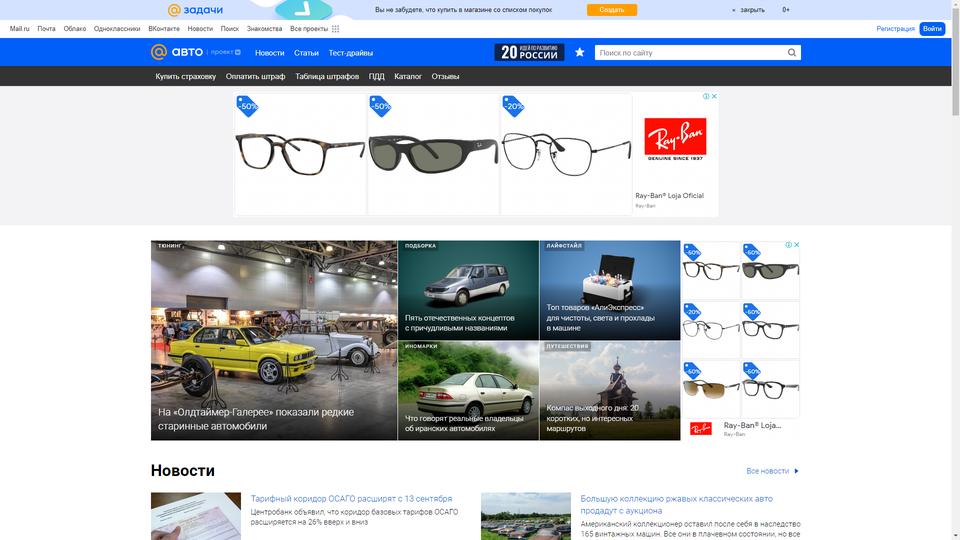Click the ОСАГО news thumbnail image
Screen dimensions: 960x540
coord(196,516)
